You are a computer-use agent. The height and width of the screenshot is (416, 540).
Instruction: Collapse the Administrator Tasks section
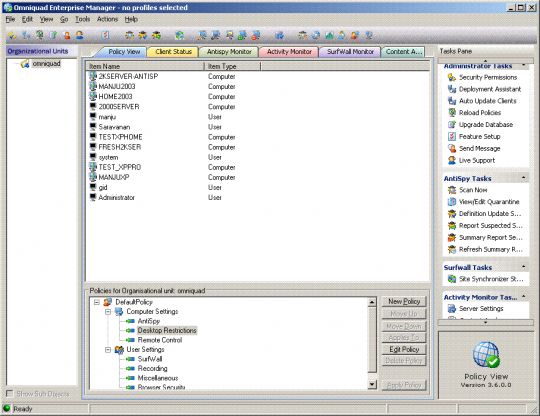pyautogui.click(x=523, y=65)
